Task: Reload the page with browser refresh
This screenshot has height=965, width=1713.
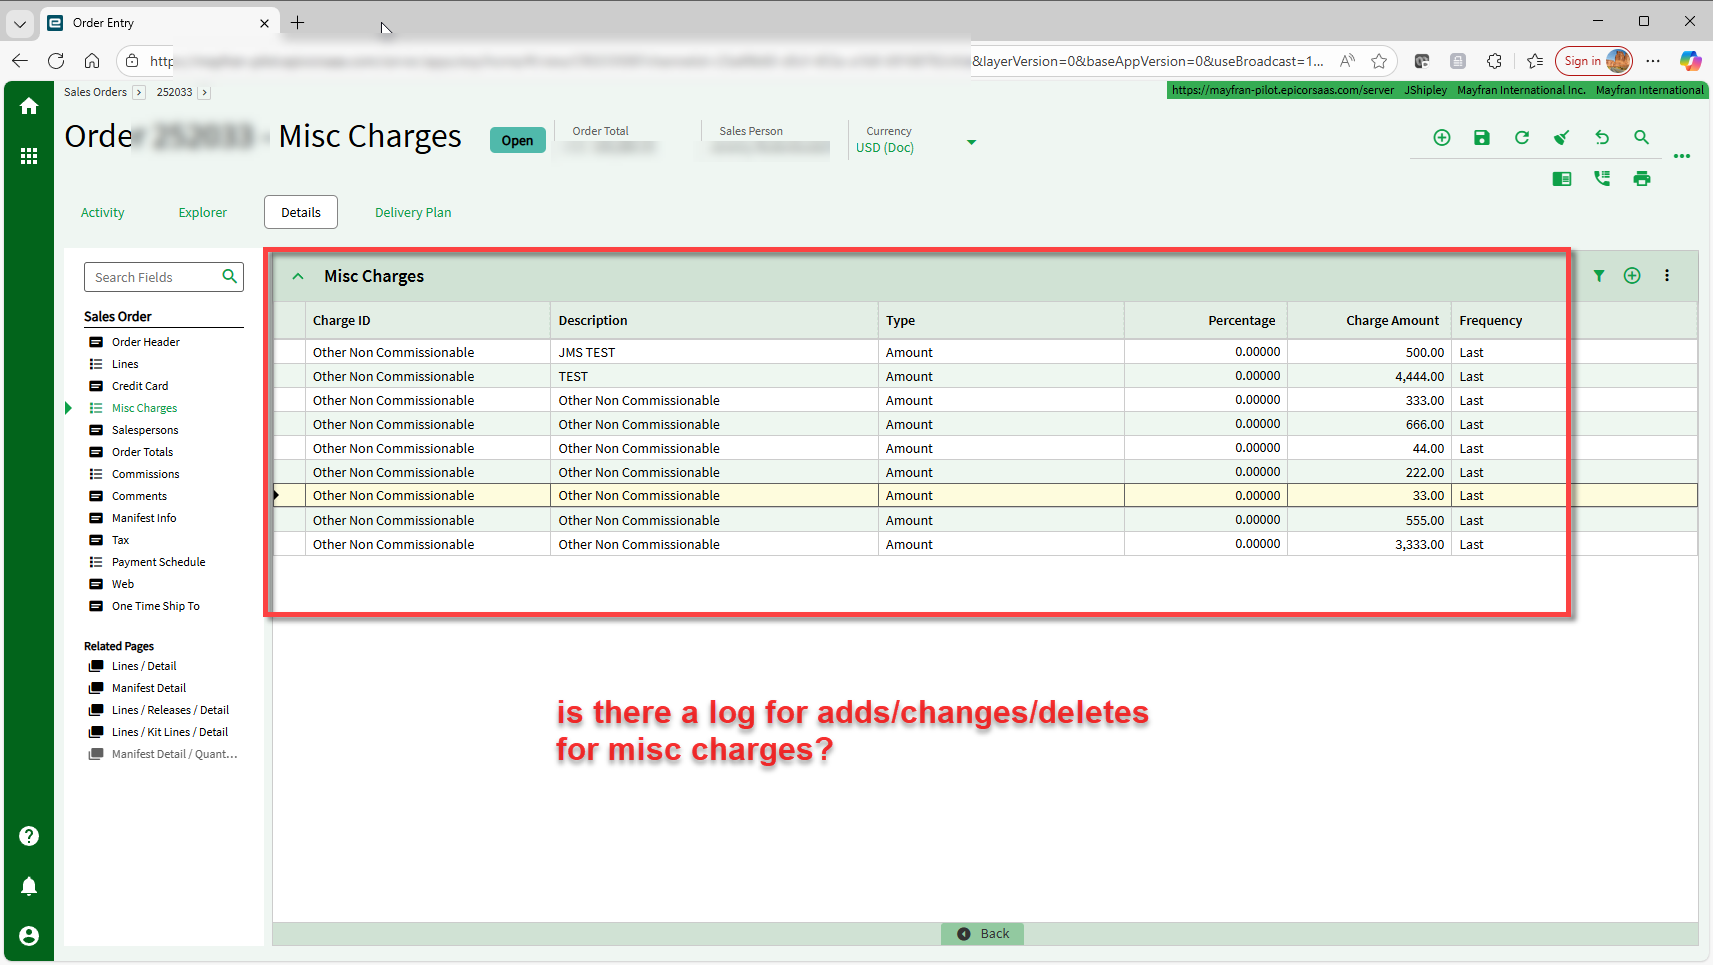Action: tap(56, 61)
